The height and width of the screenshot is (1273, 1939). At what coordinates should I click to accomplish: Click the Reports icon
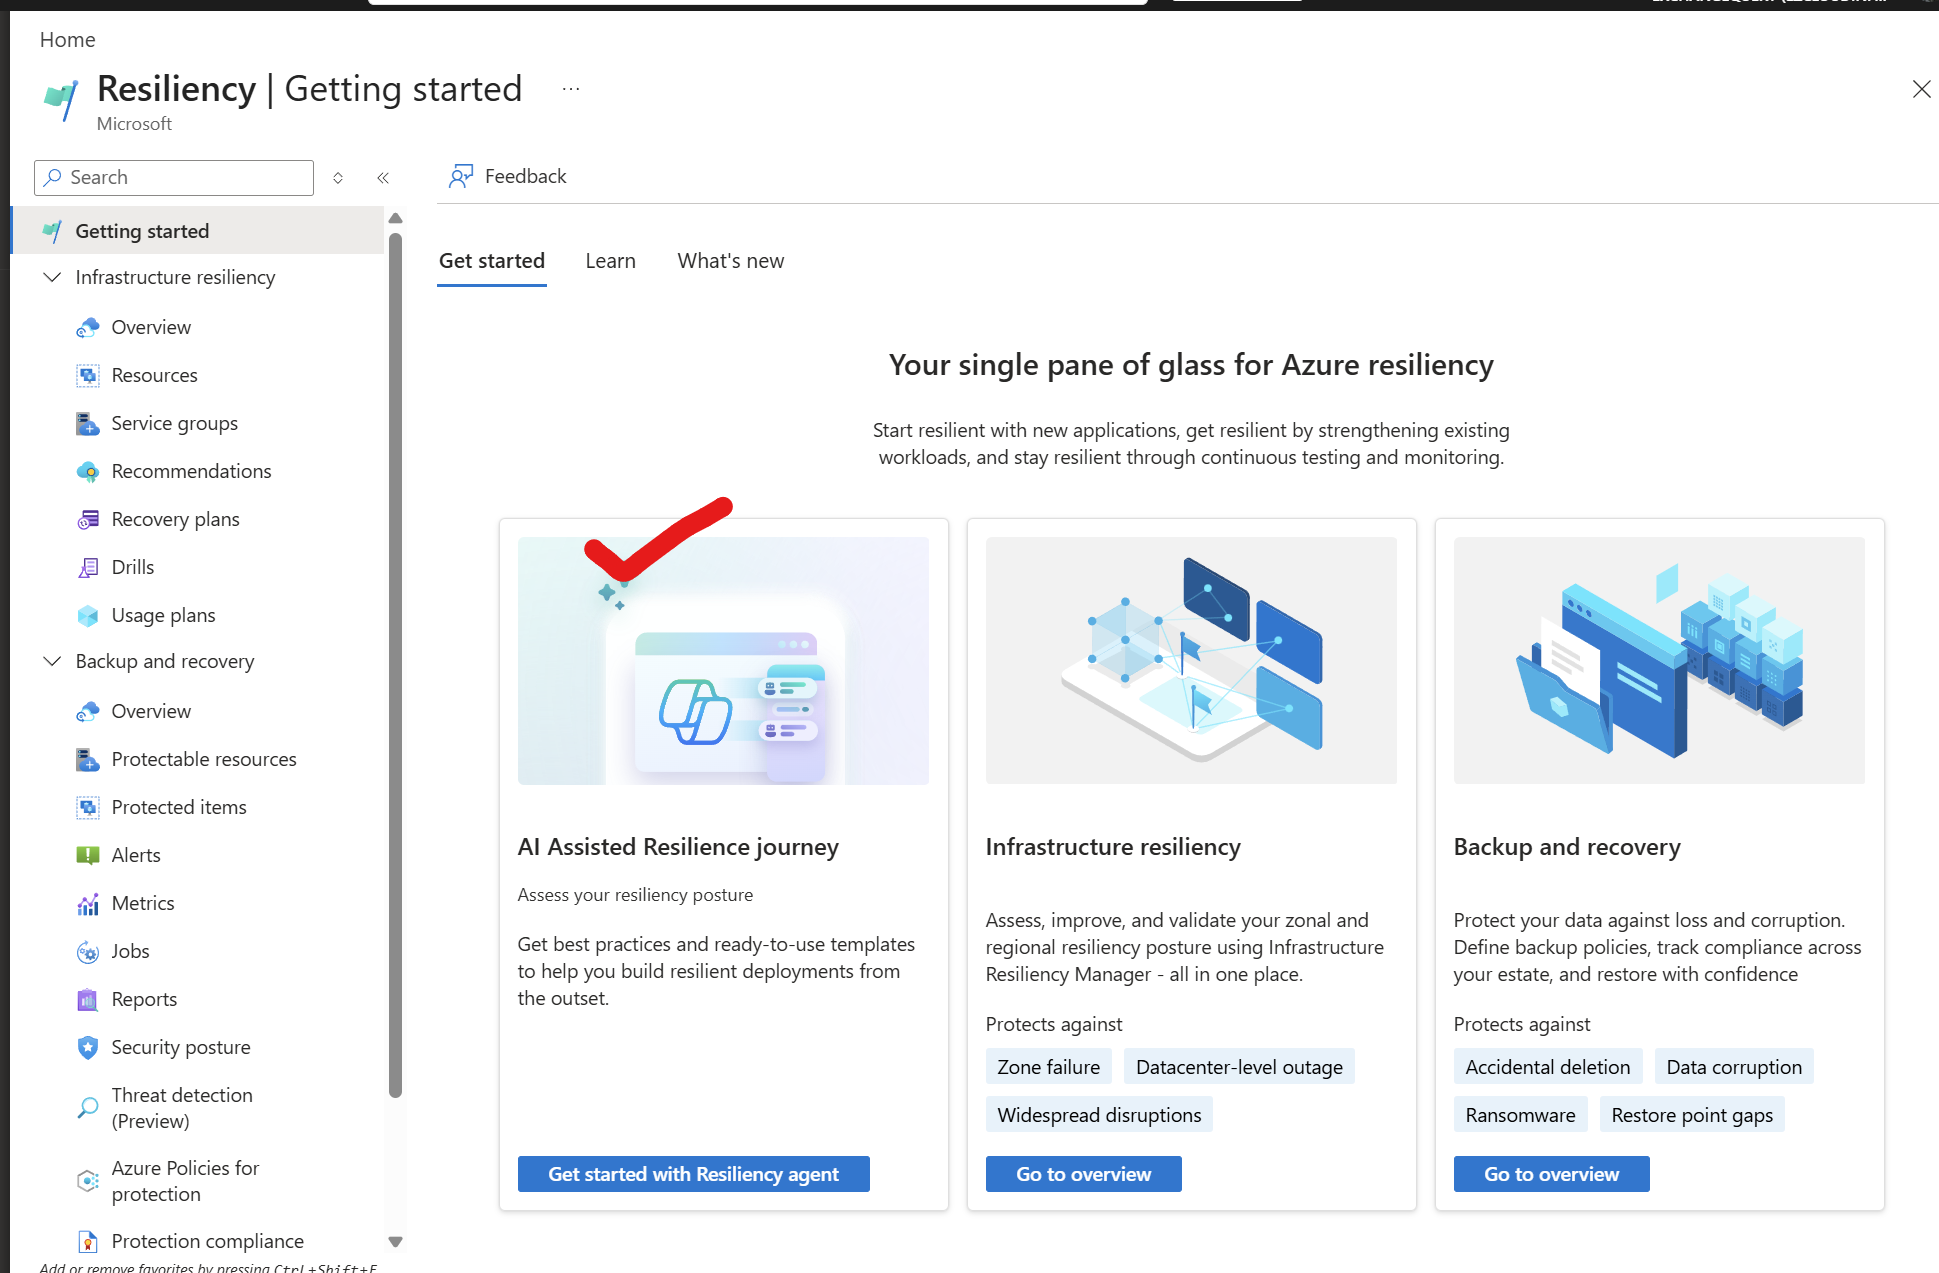88,999
